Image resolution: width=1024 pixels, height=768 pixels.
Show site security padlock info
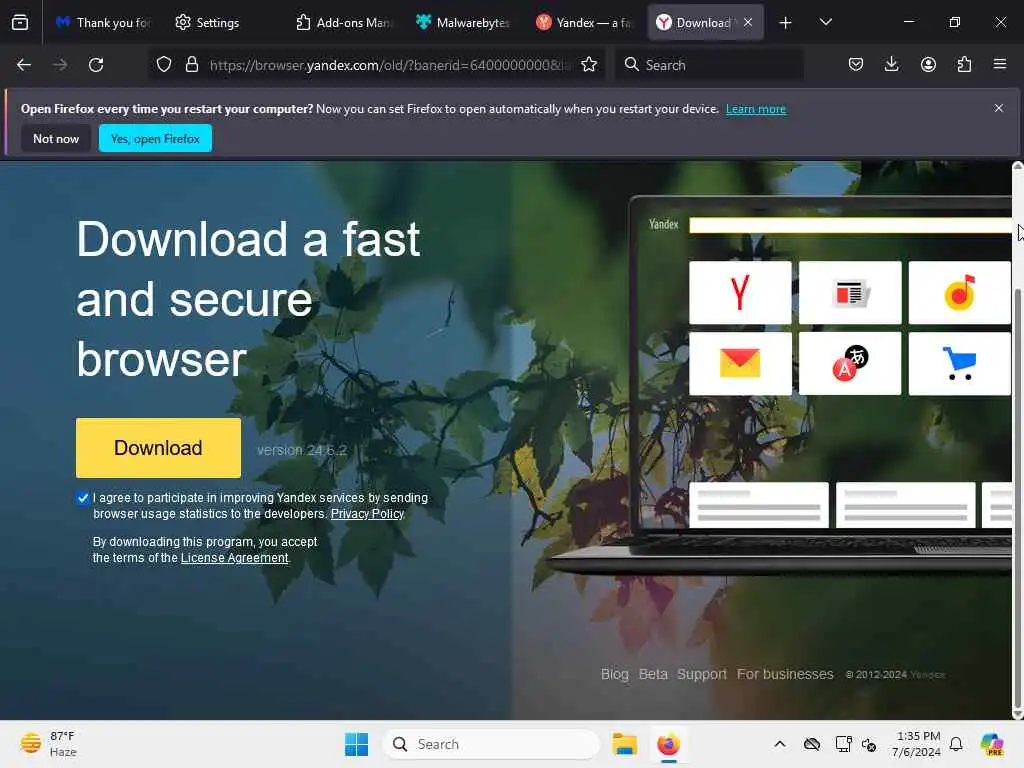(191, 65)
